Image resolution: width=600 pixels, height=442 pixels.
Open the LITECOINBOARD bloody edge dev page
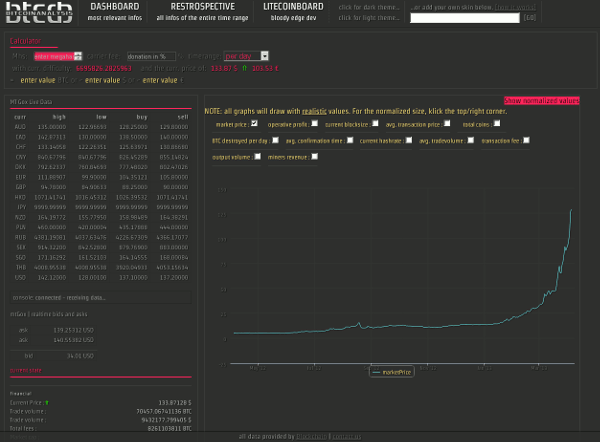pos(293,12)
